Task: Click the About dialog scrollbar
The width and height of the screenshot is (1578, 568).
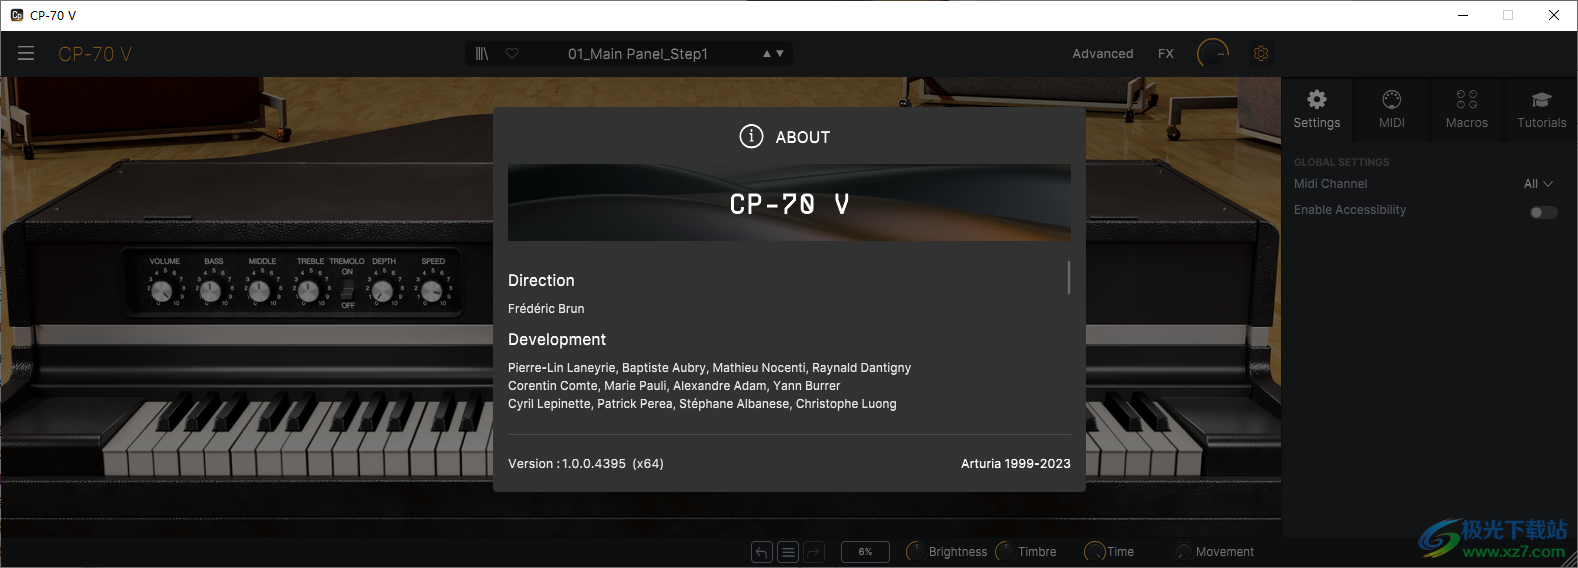Action: click(x=1069, y=277)
